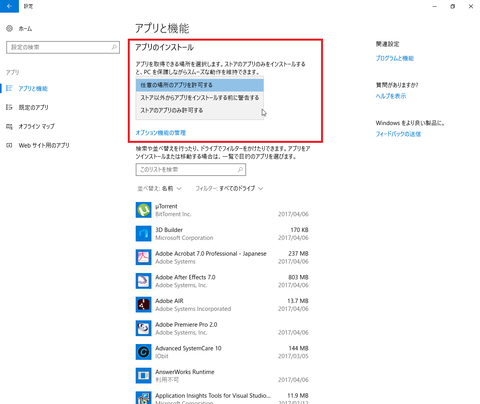The height and width of the screenshot is (404, 480).
Task: Click the AnswerWorks Runtime icon
Action: 143,376
